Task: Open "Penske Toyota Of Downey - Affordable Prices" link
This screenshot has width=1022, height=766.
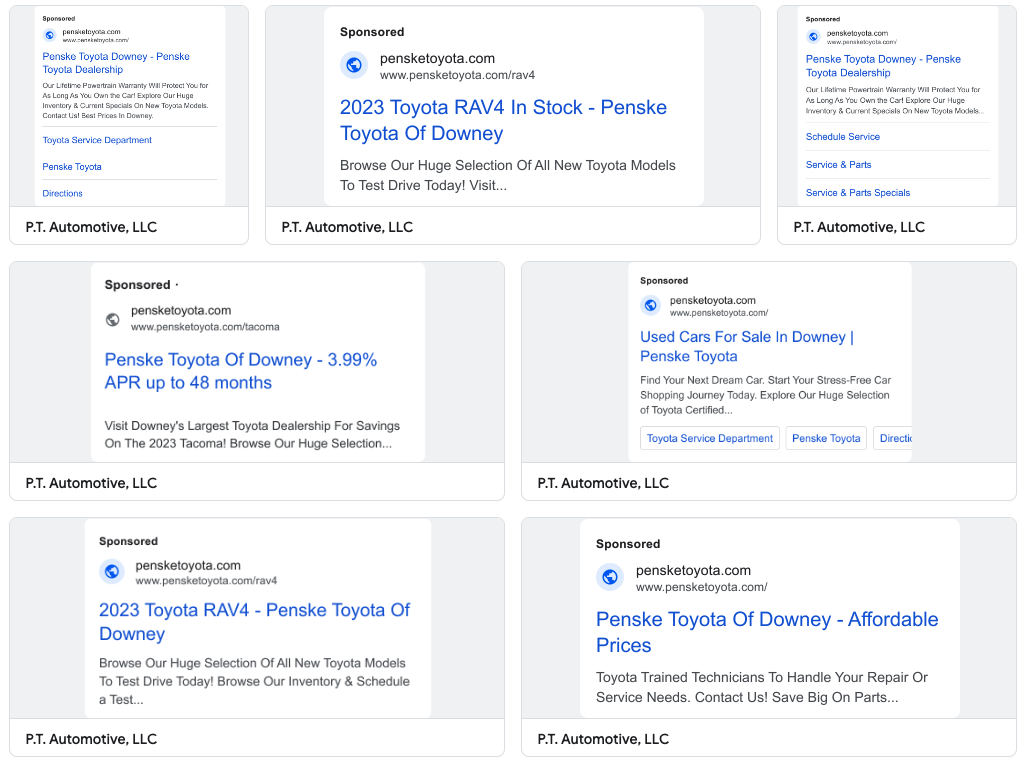Action: (766, 632)
